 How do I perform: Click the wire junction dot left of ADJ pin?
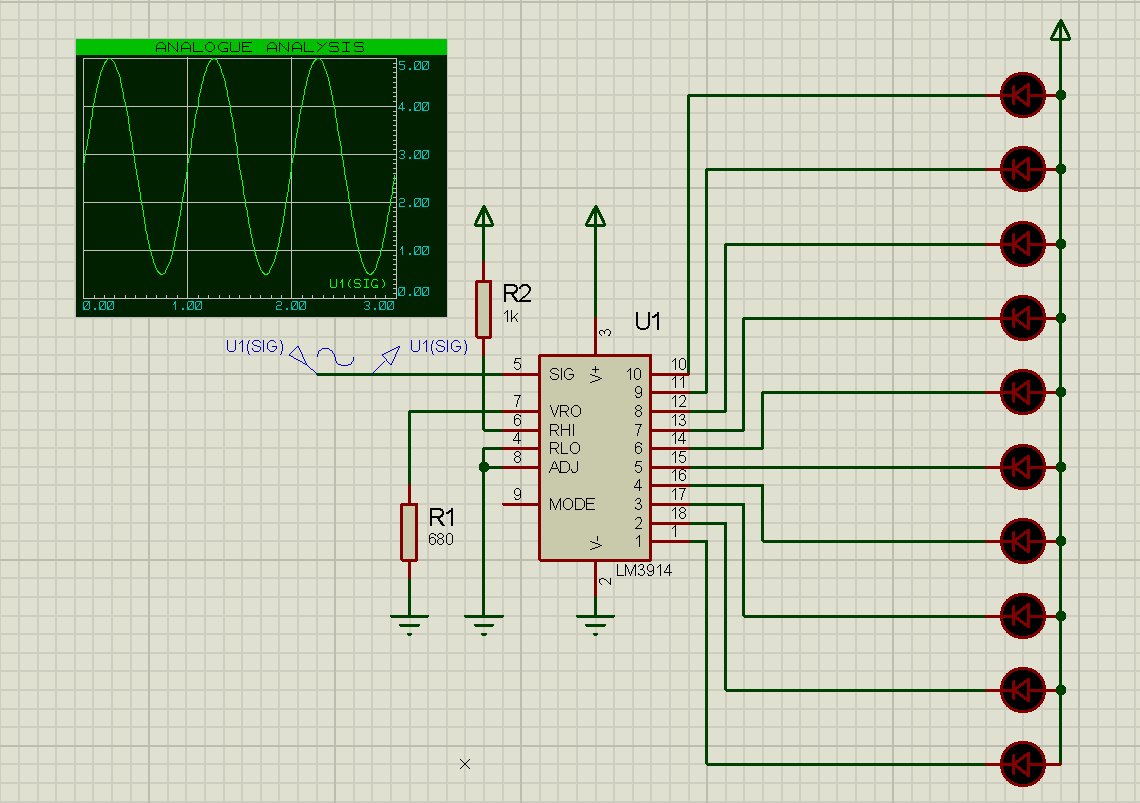pyautogui.click(x=483, y=467)
